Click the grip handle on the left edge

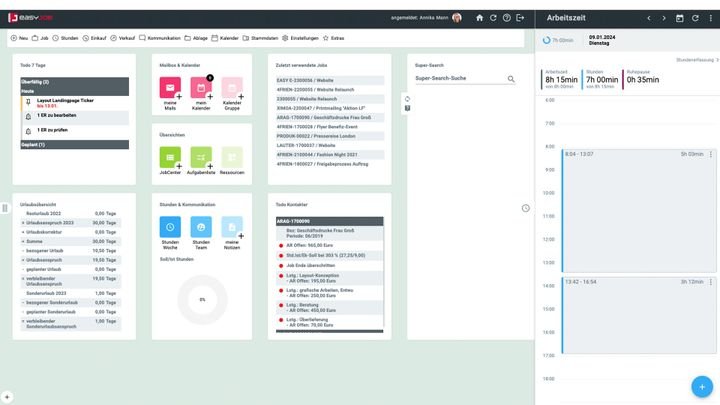[x=5, y=208]
